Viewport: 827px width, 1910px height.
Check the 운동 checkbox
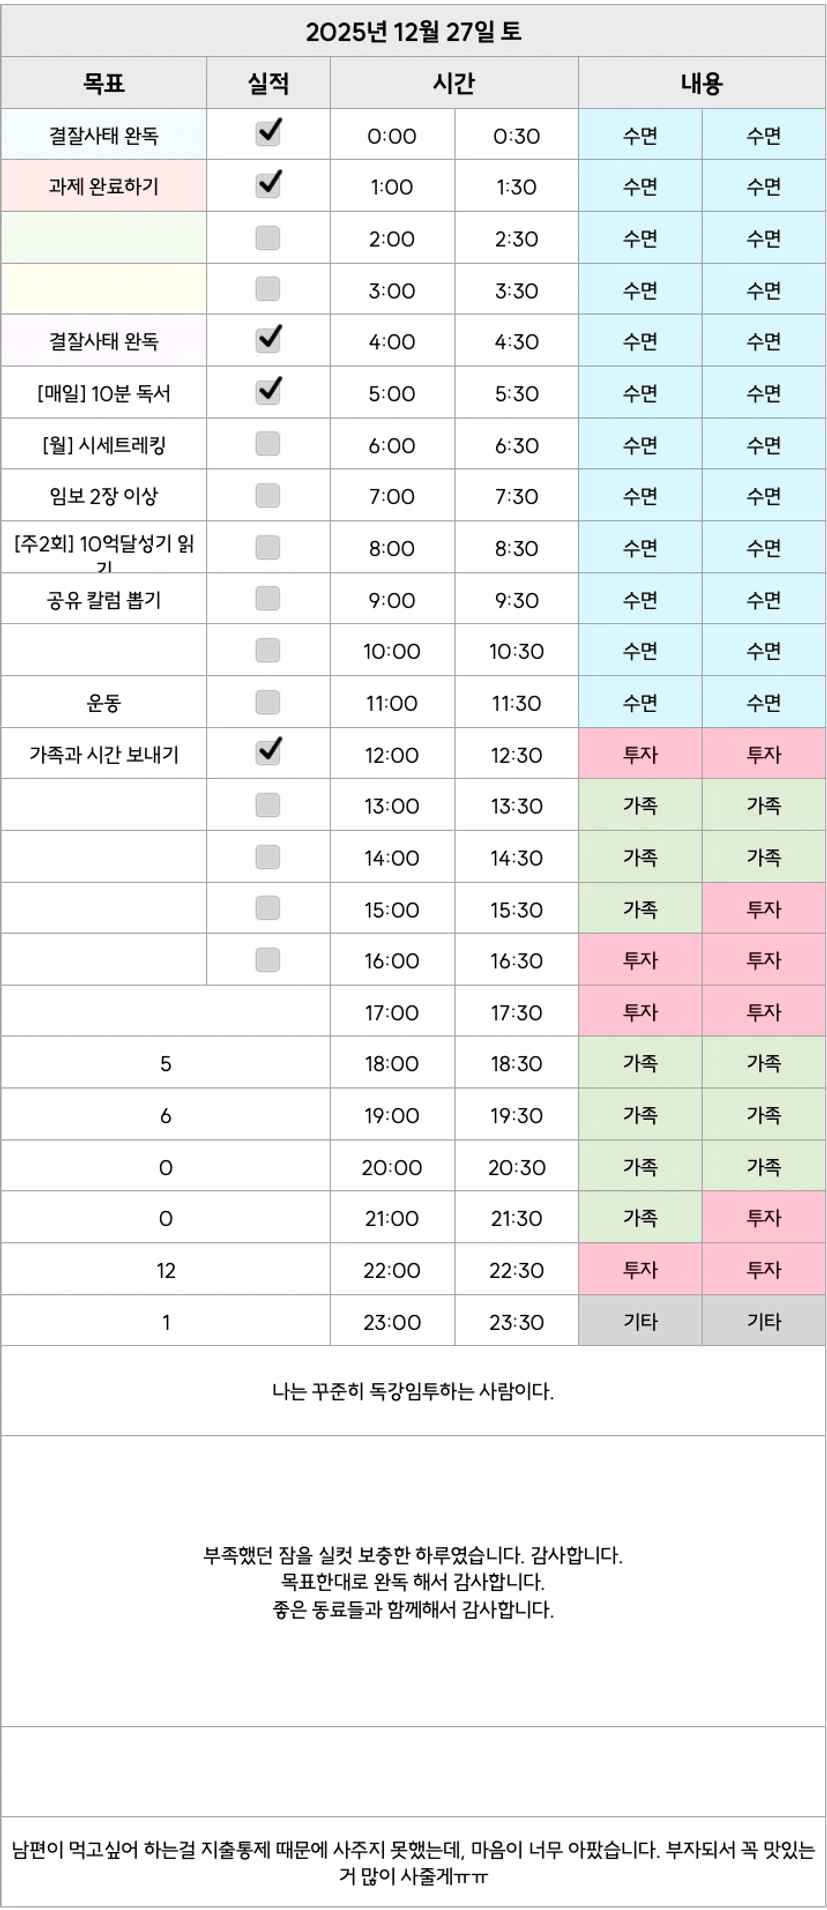(x=268, y=702)
